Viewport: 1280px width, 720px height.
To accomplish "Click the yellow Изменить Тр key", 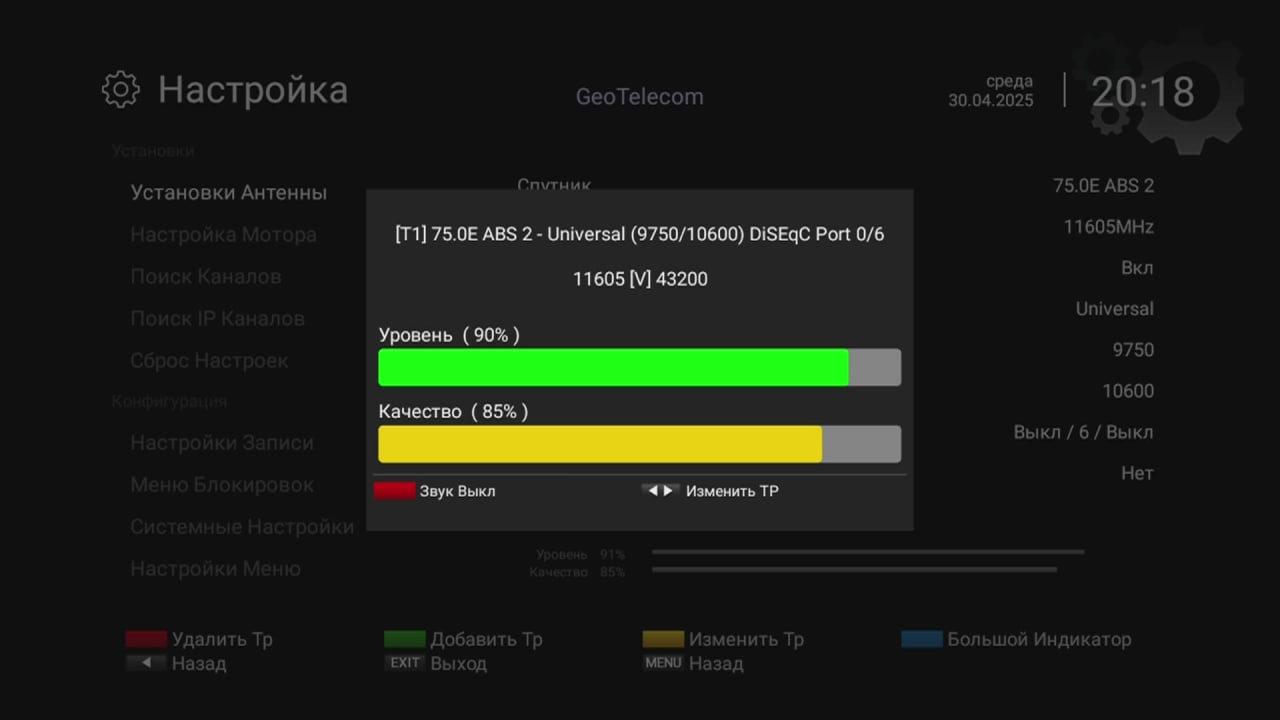I will pyautogui.click(x=663, y=639).
